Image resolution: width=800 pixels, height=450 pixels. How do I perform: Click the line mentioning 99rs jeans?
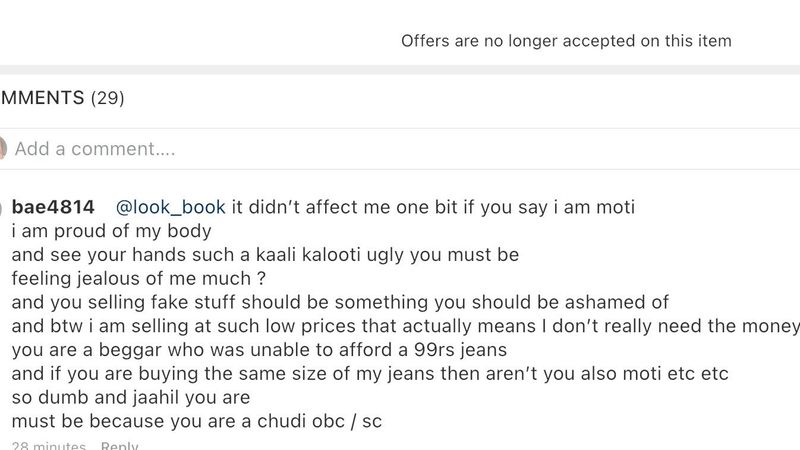coord(259,350)
